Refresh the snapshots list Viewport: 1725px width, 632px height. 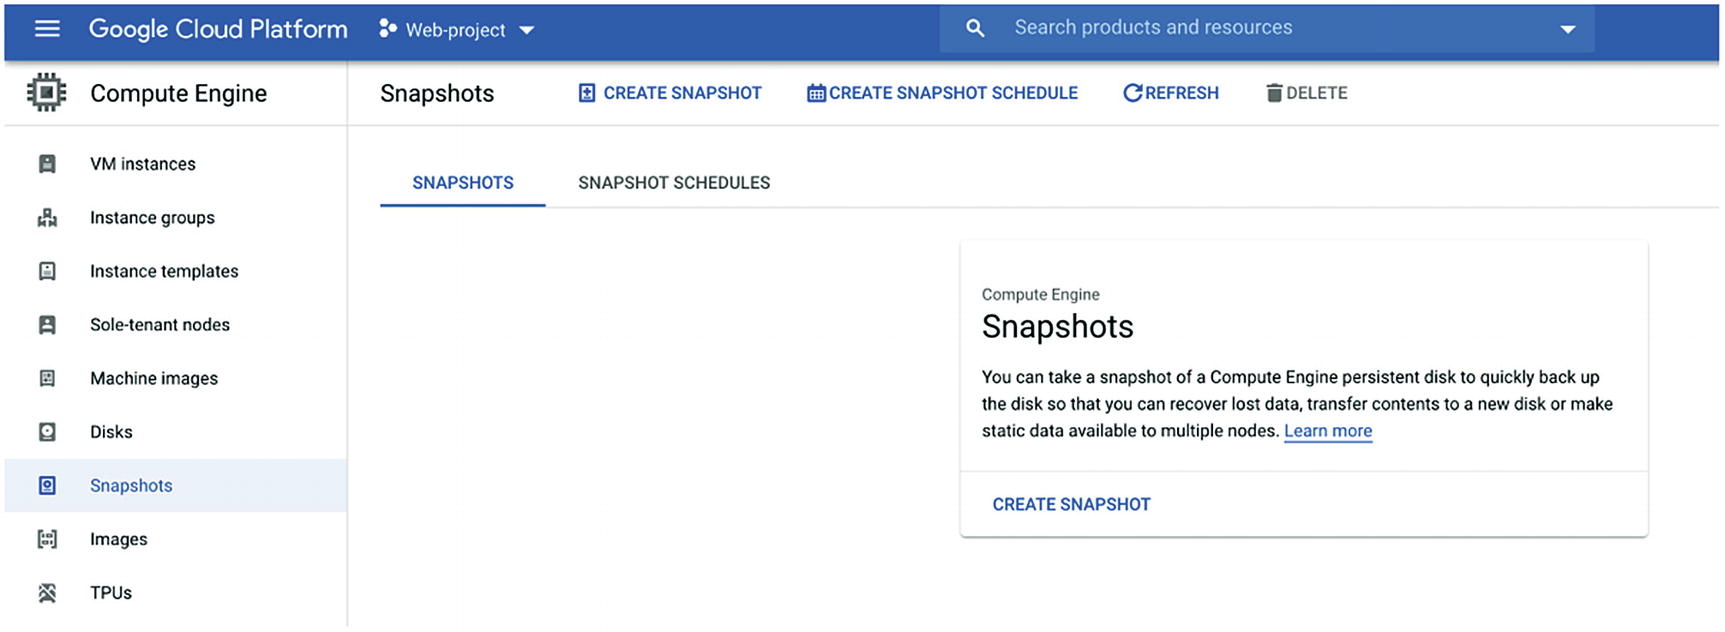[1171, 93]
